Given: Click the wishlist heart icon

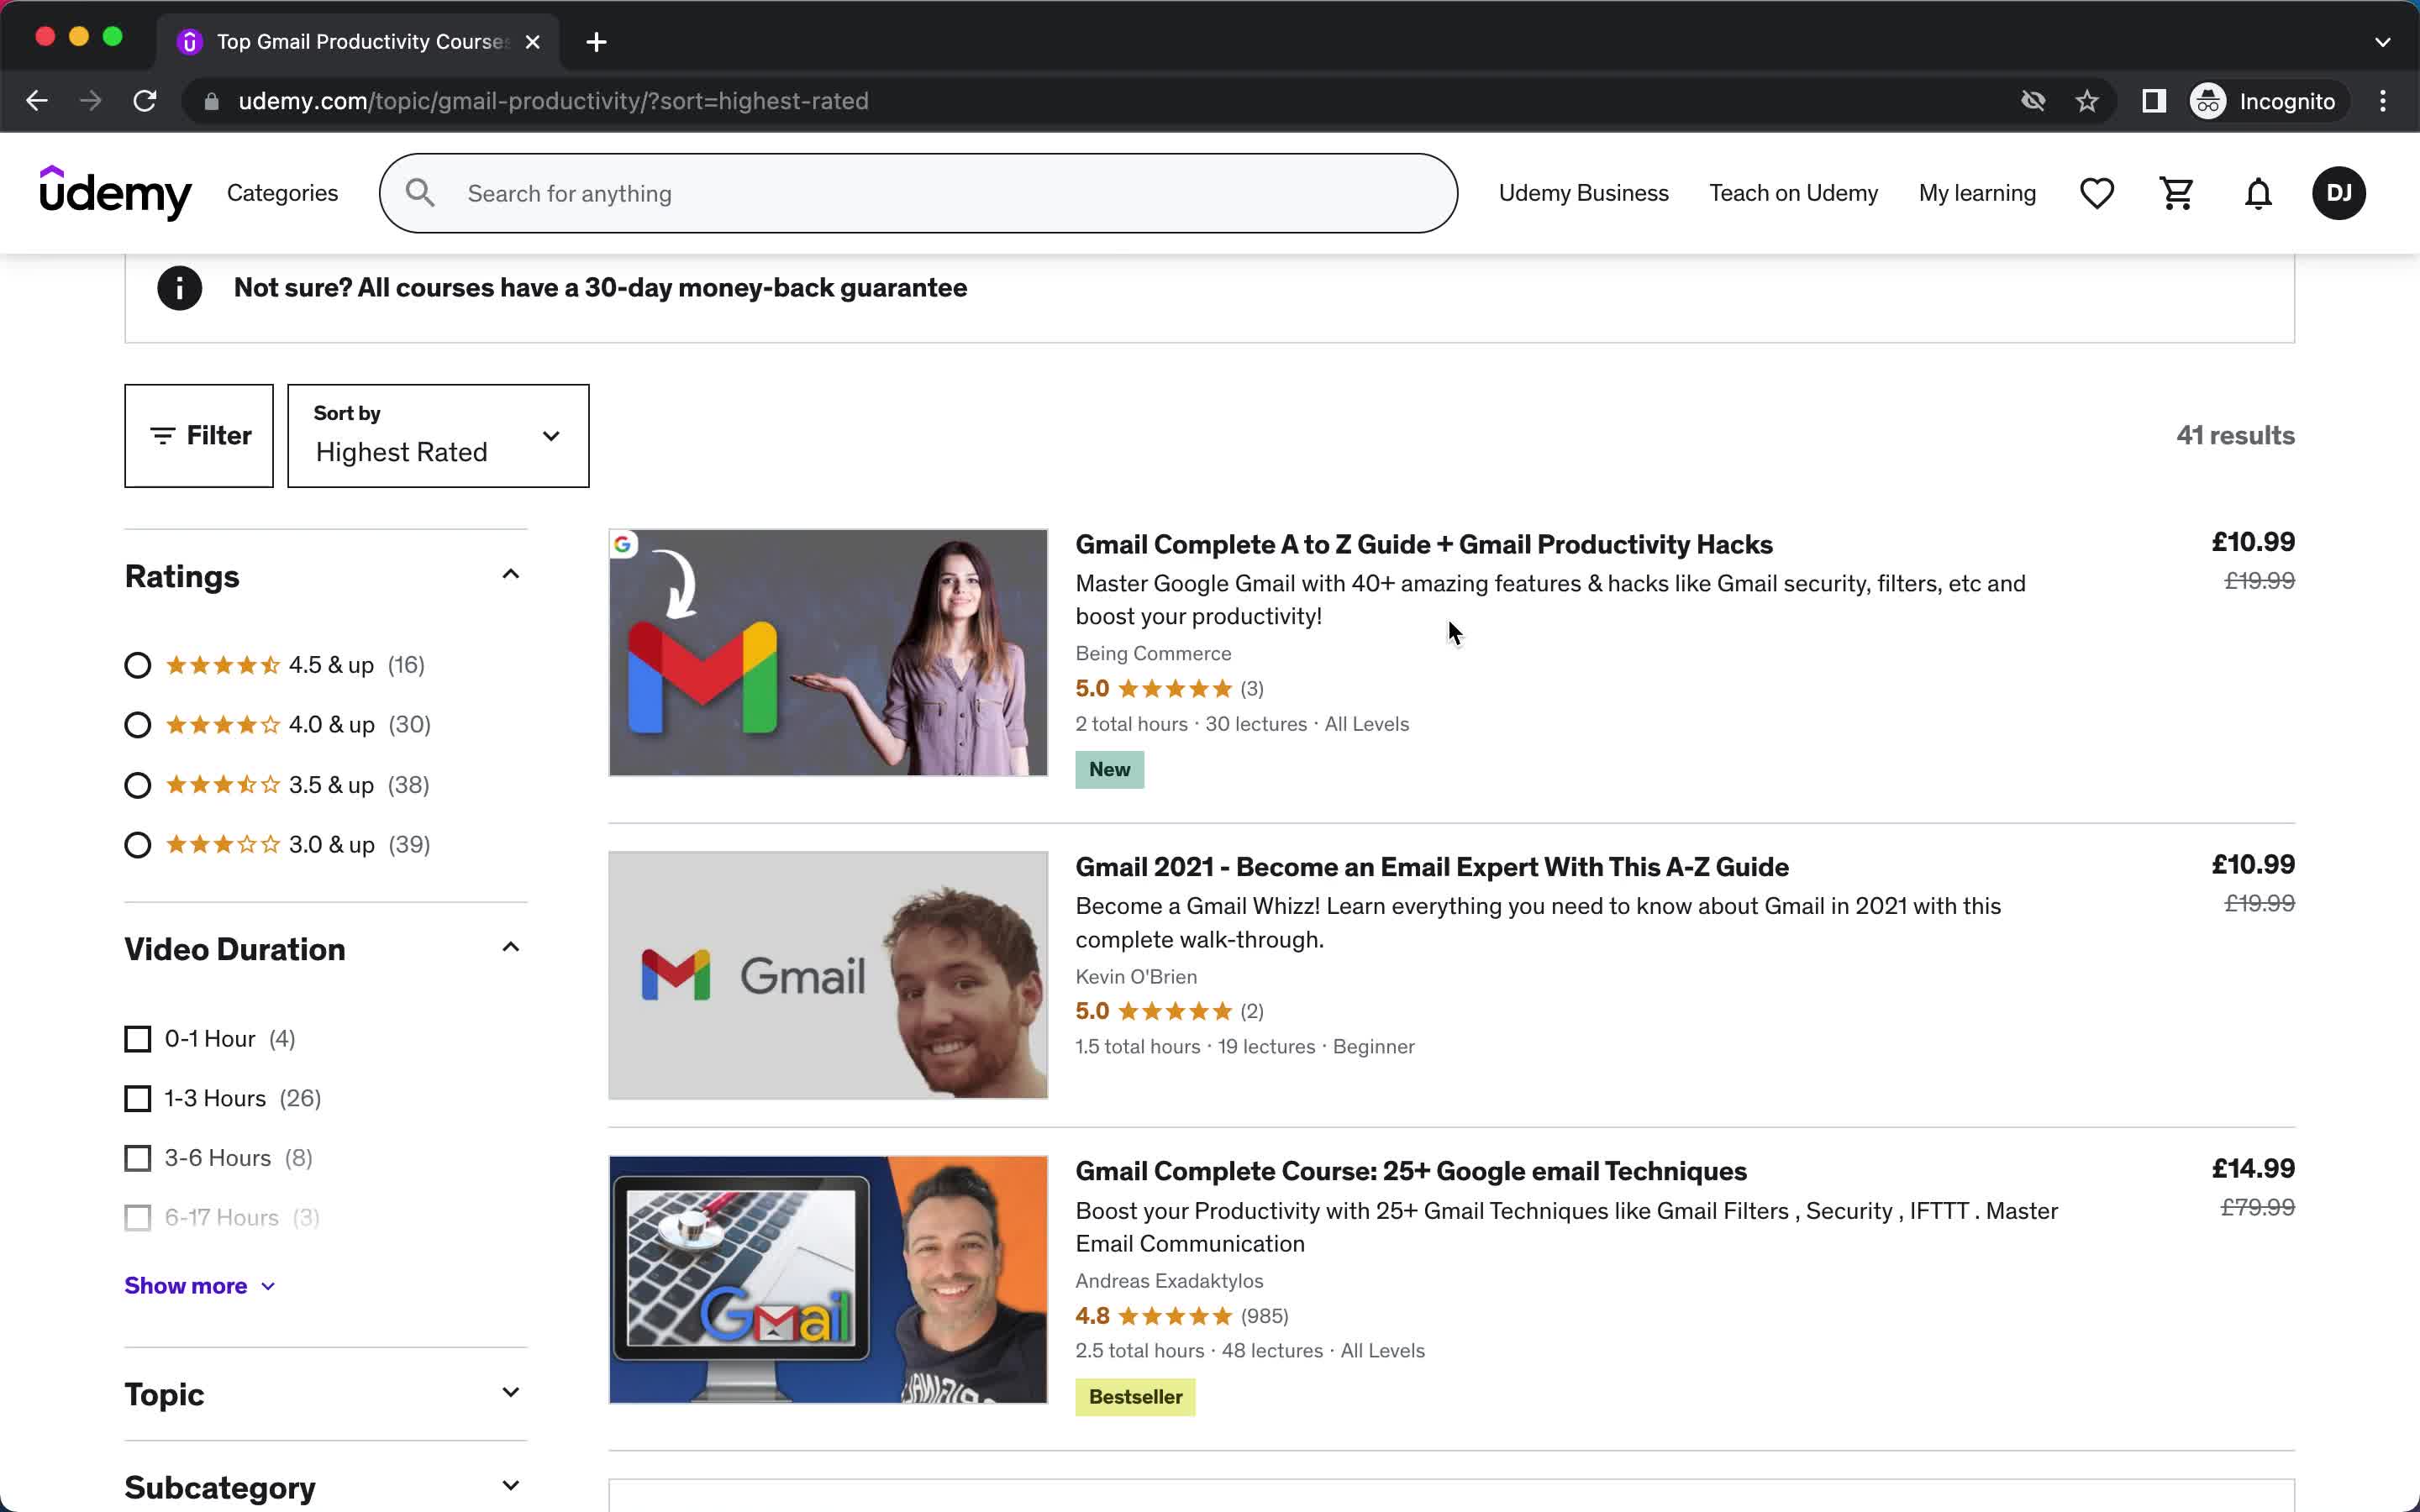Looking at the screenshot, I should [2097, 192].
